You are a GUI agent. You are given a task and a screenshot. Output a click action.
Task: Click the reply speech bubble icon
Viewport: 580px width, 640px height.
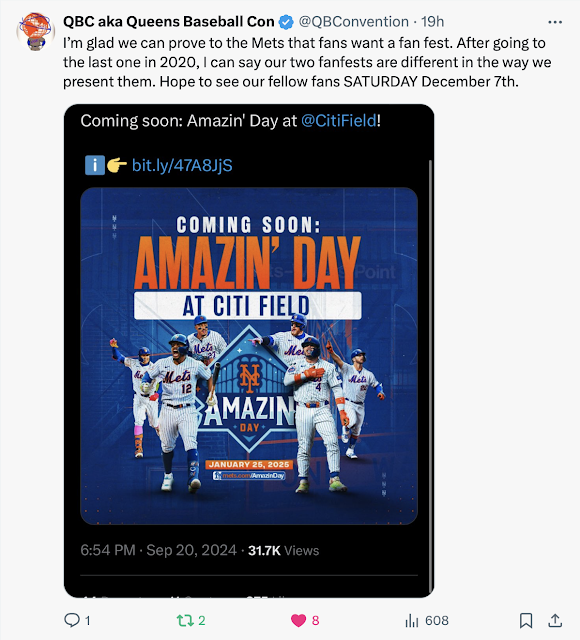point(72,620)
